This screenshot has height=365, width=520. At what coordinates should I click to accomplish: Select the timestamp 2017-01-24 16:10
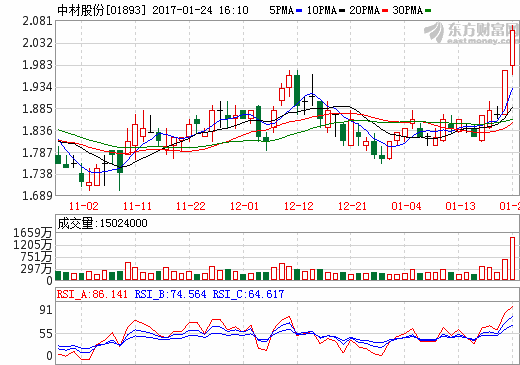pos(200,10)
